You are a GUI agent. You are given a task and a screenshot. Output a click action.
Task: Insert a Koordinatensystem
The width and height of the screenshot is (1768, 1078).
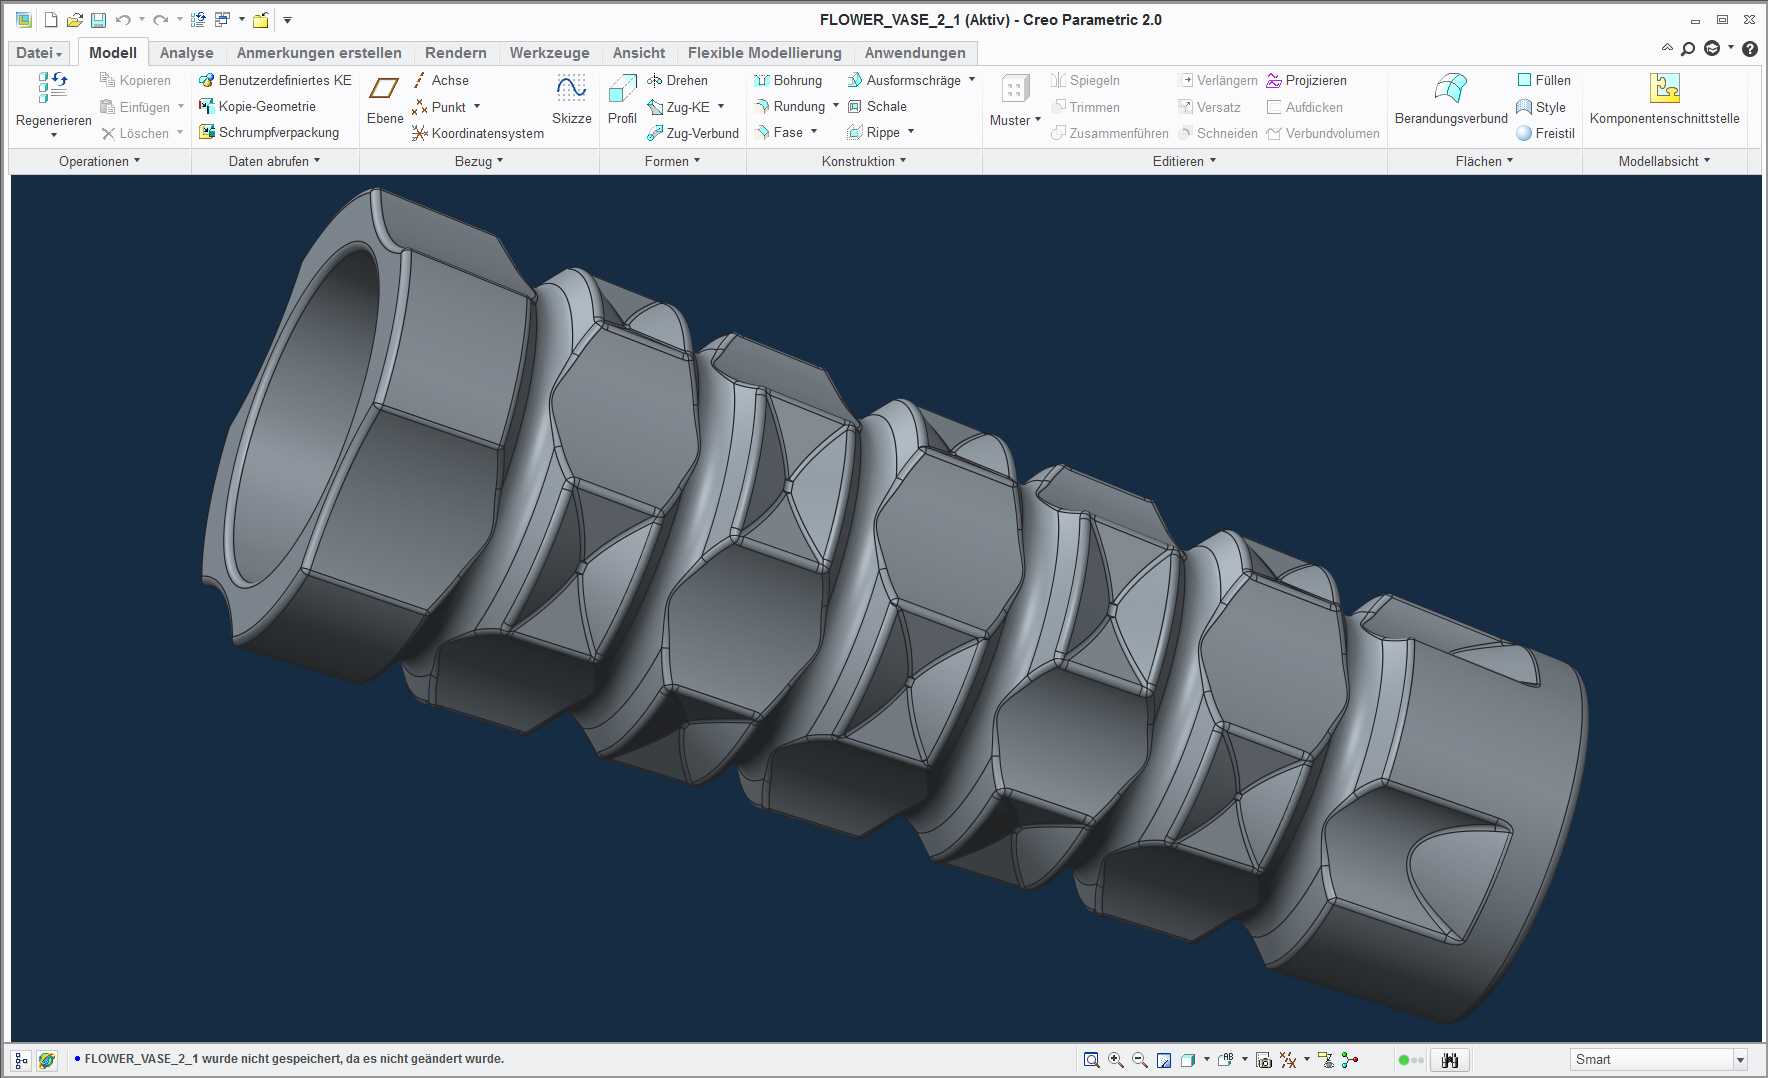pyautogui.click(x=478, y=133)
